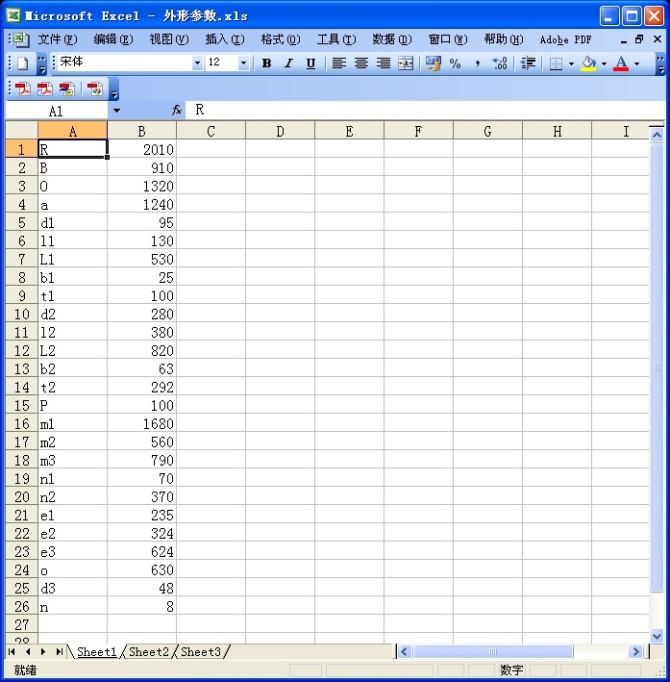Click the new workbook icon
670x682 pixels.
[x=22, y=63]
